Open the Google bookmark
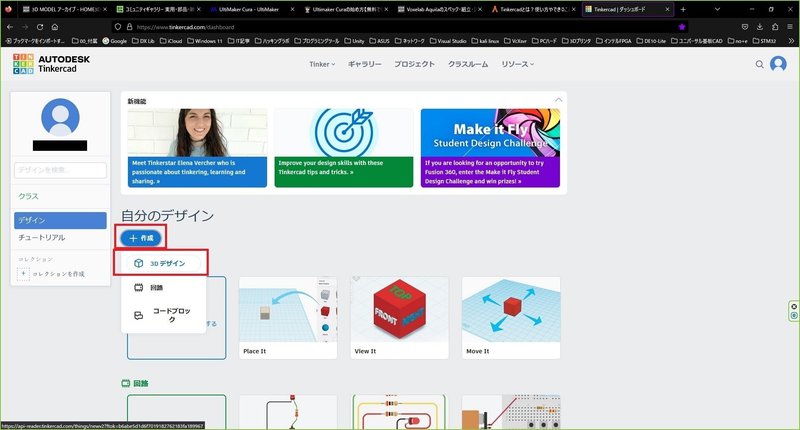800x430 pixels. click(115, 41)
